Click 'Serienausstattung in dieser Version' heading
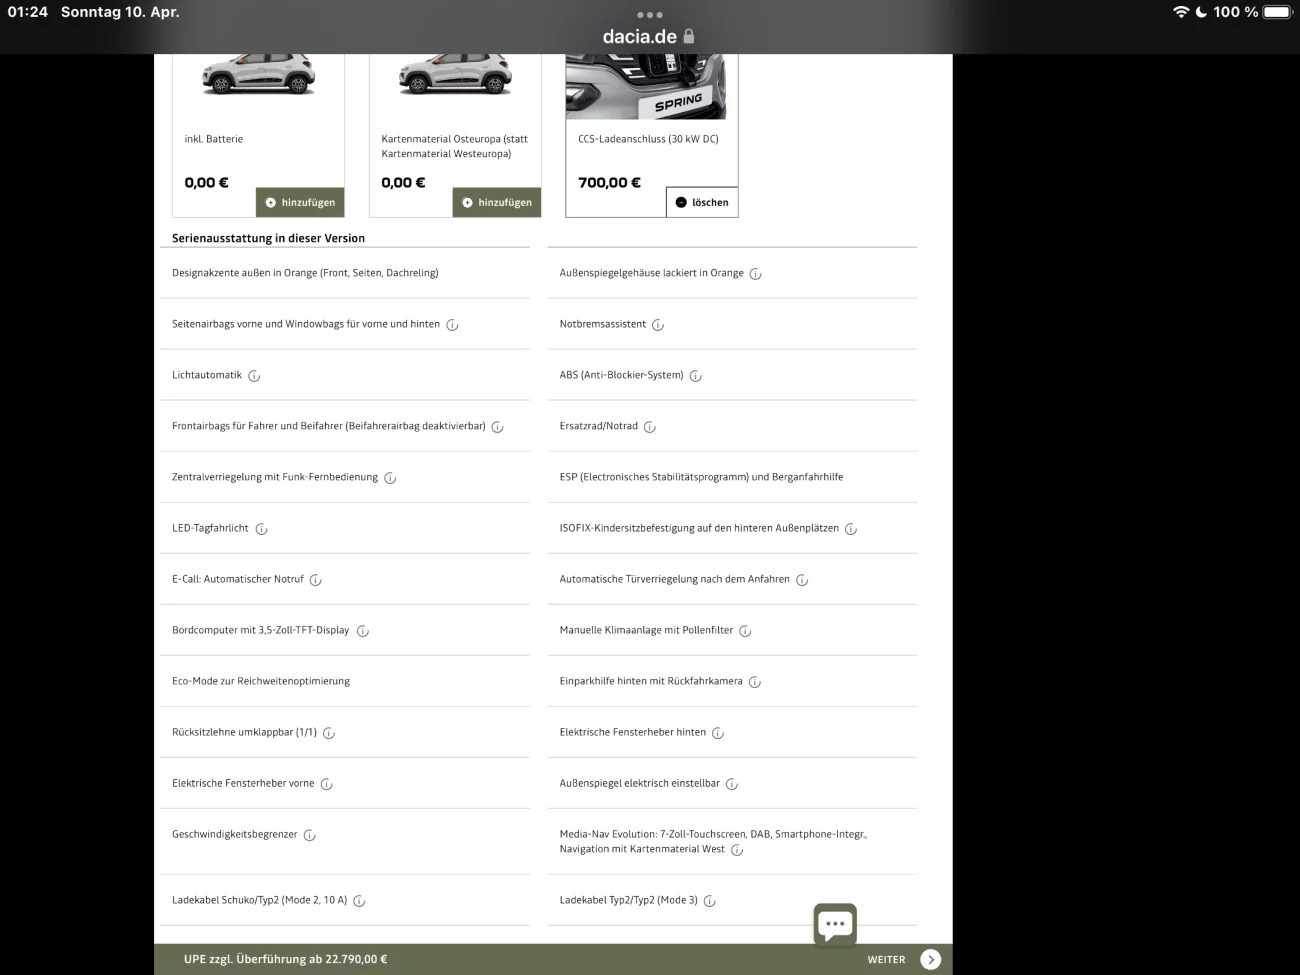Viewport: 1300px width, 975px height. (268, 238)
